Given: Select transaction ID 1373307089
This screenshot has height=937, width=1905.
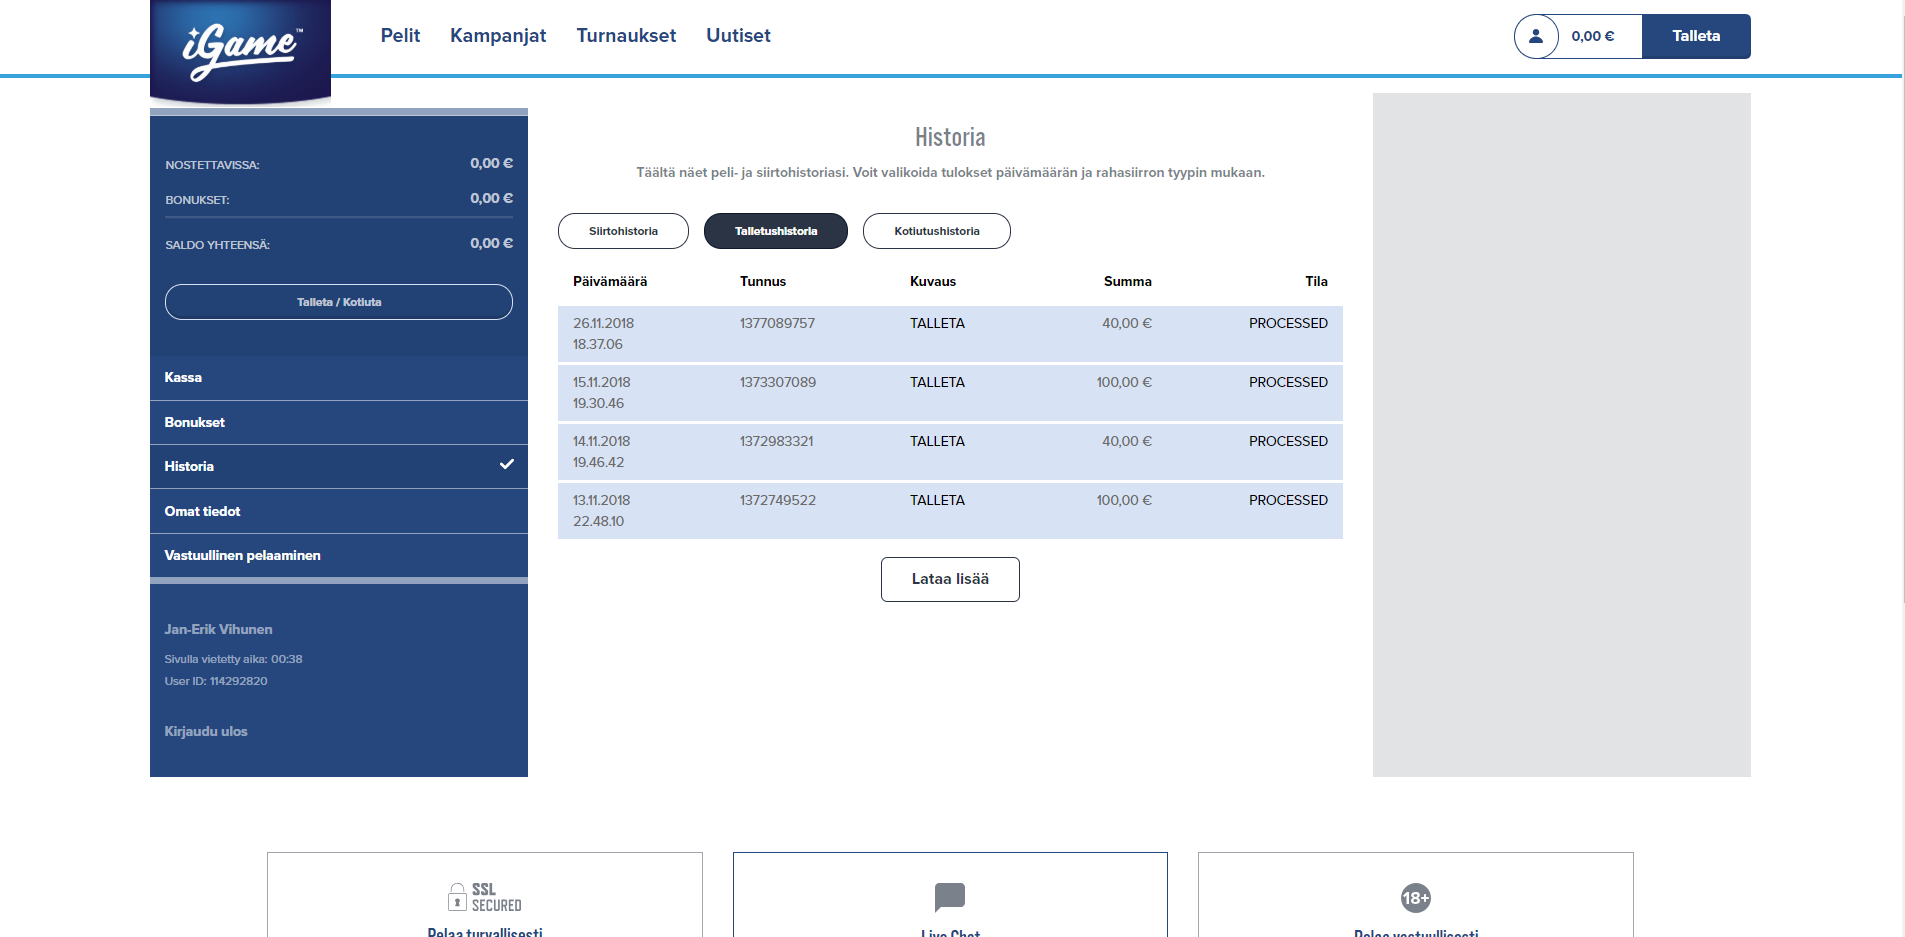Looking at the screenshot, I should click(x=778, y=382).
